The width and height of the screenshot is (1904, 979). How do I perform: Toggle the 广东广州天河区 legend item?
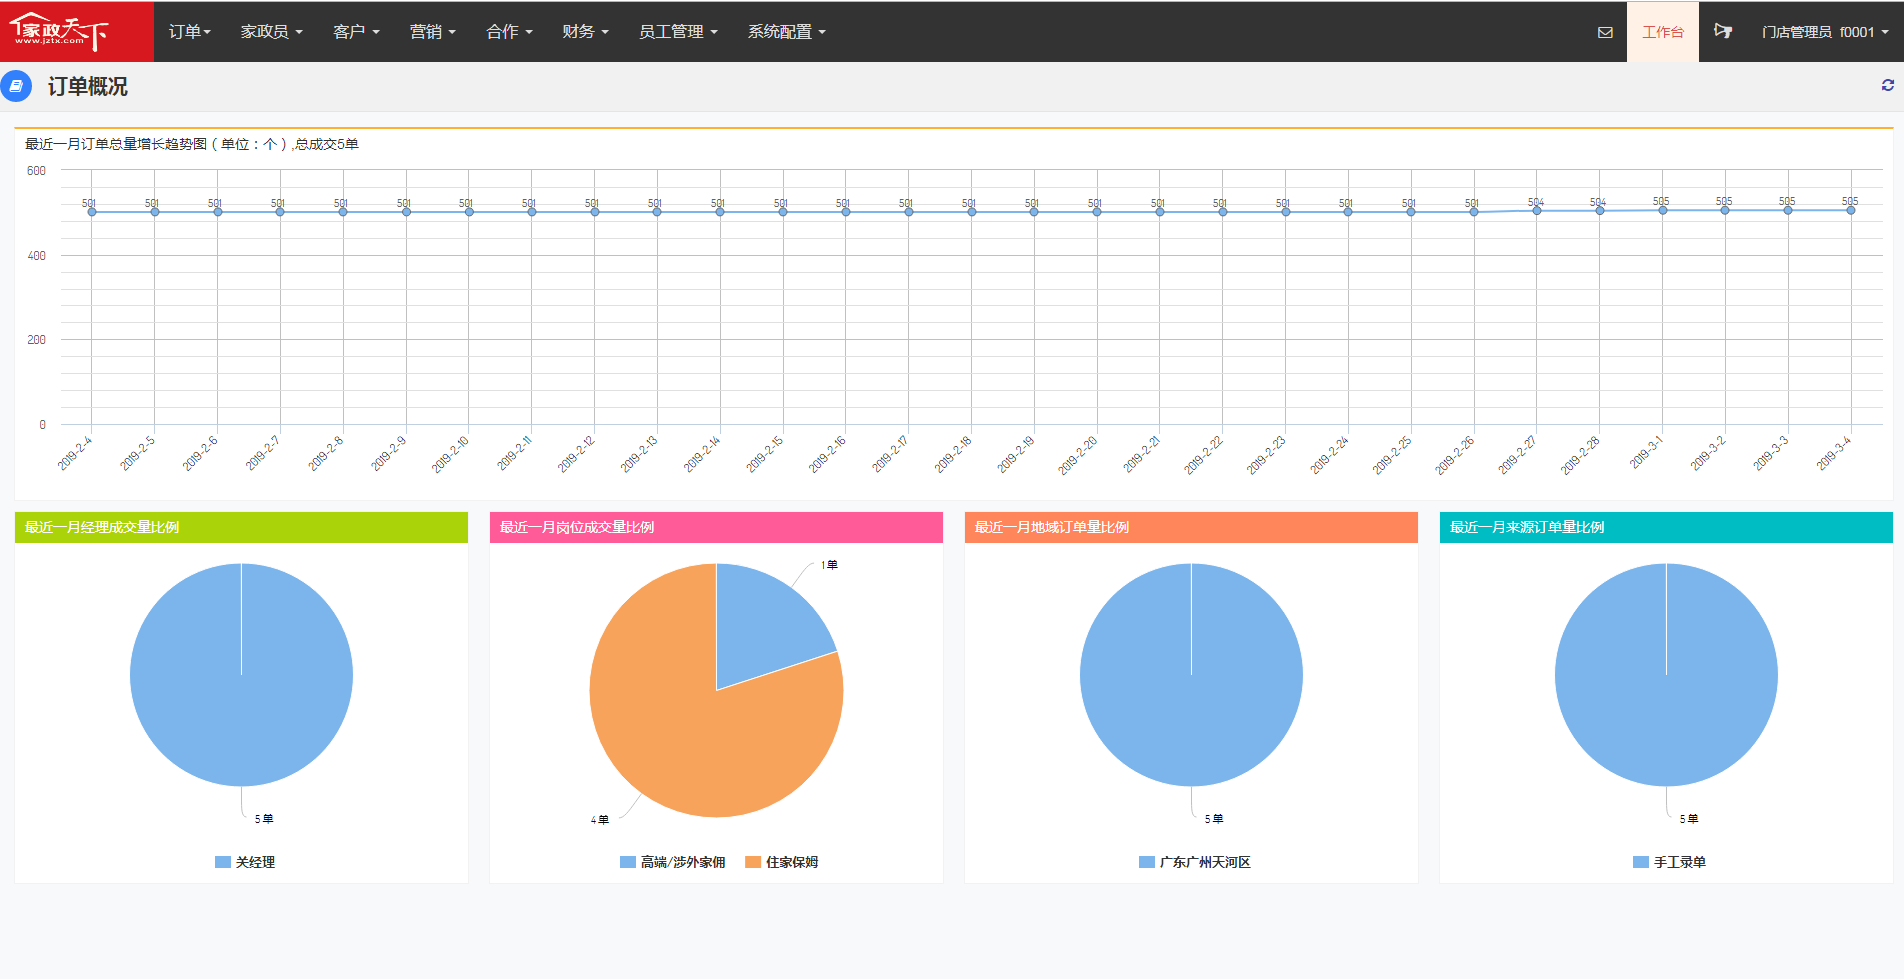[1195, 862]
